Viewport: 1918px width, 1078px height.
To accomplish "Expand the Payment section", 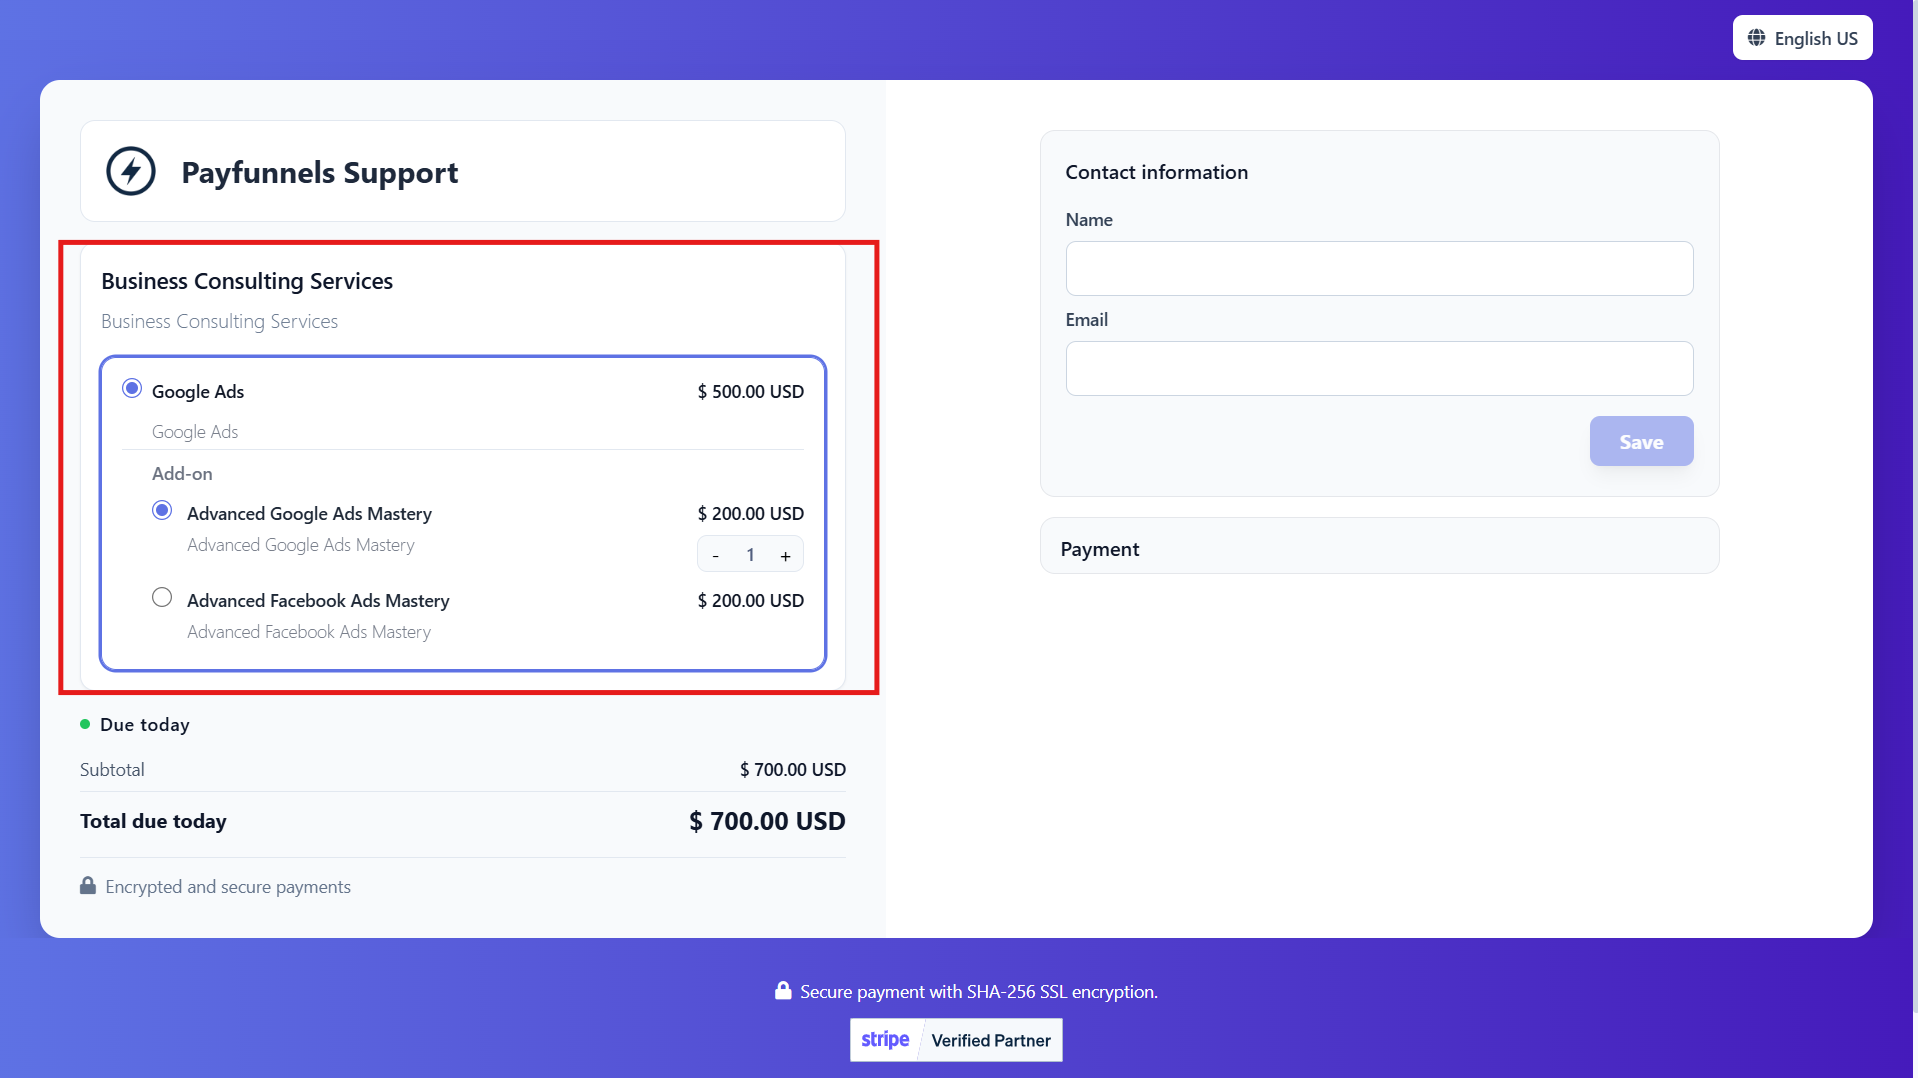I will click(1379, 547).
